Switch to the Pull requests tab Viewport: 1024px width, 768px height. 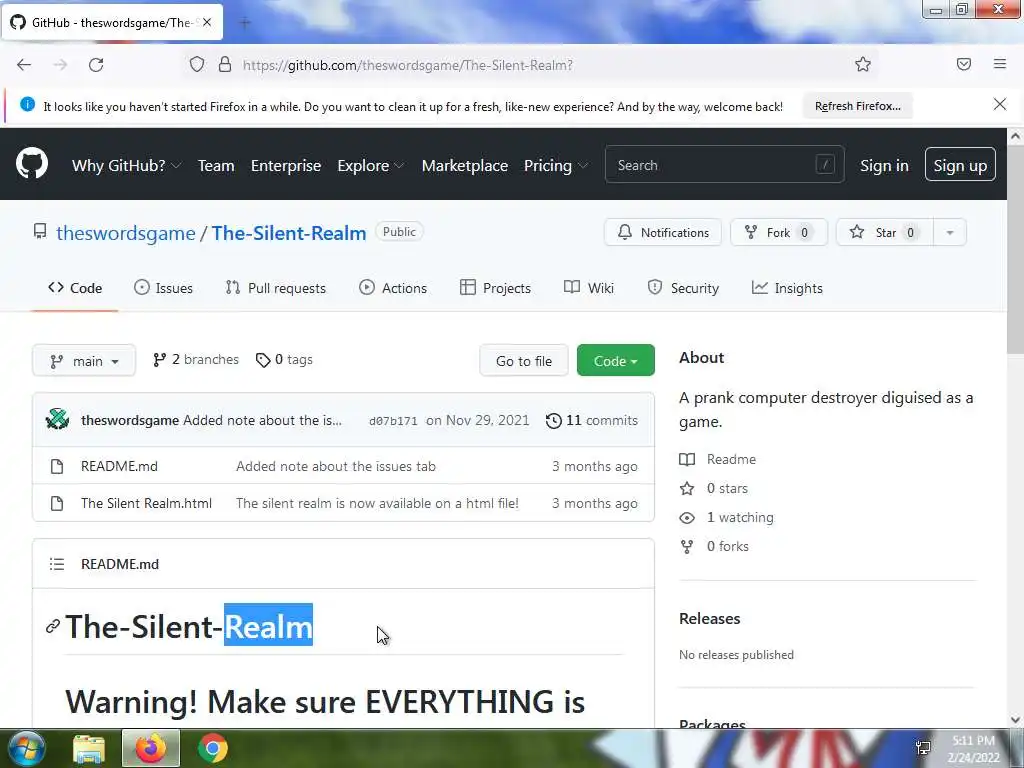coord(276,288)
